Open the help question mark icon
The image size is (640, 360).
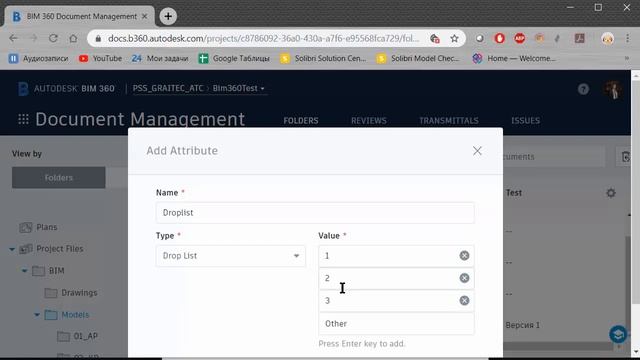pyautogui.click(x=583, y=89)
